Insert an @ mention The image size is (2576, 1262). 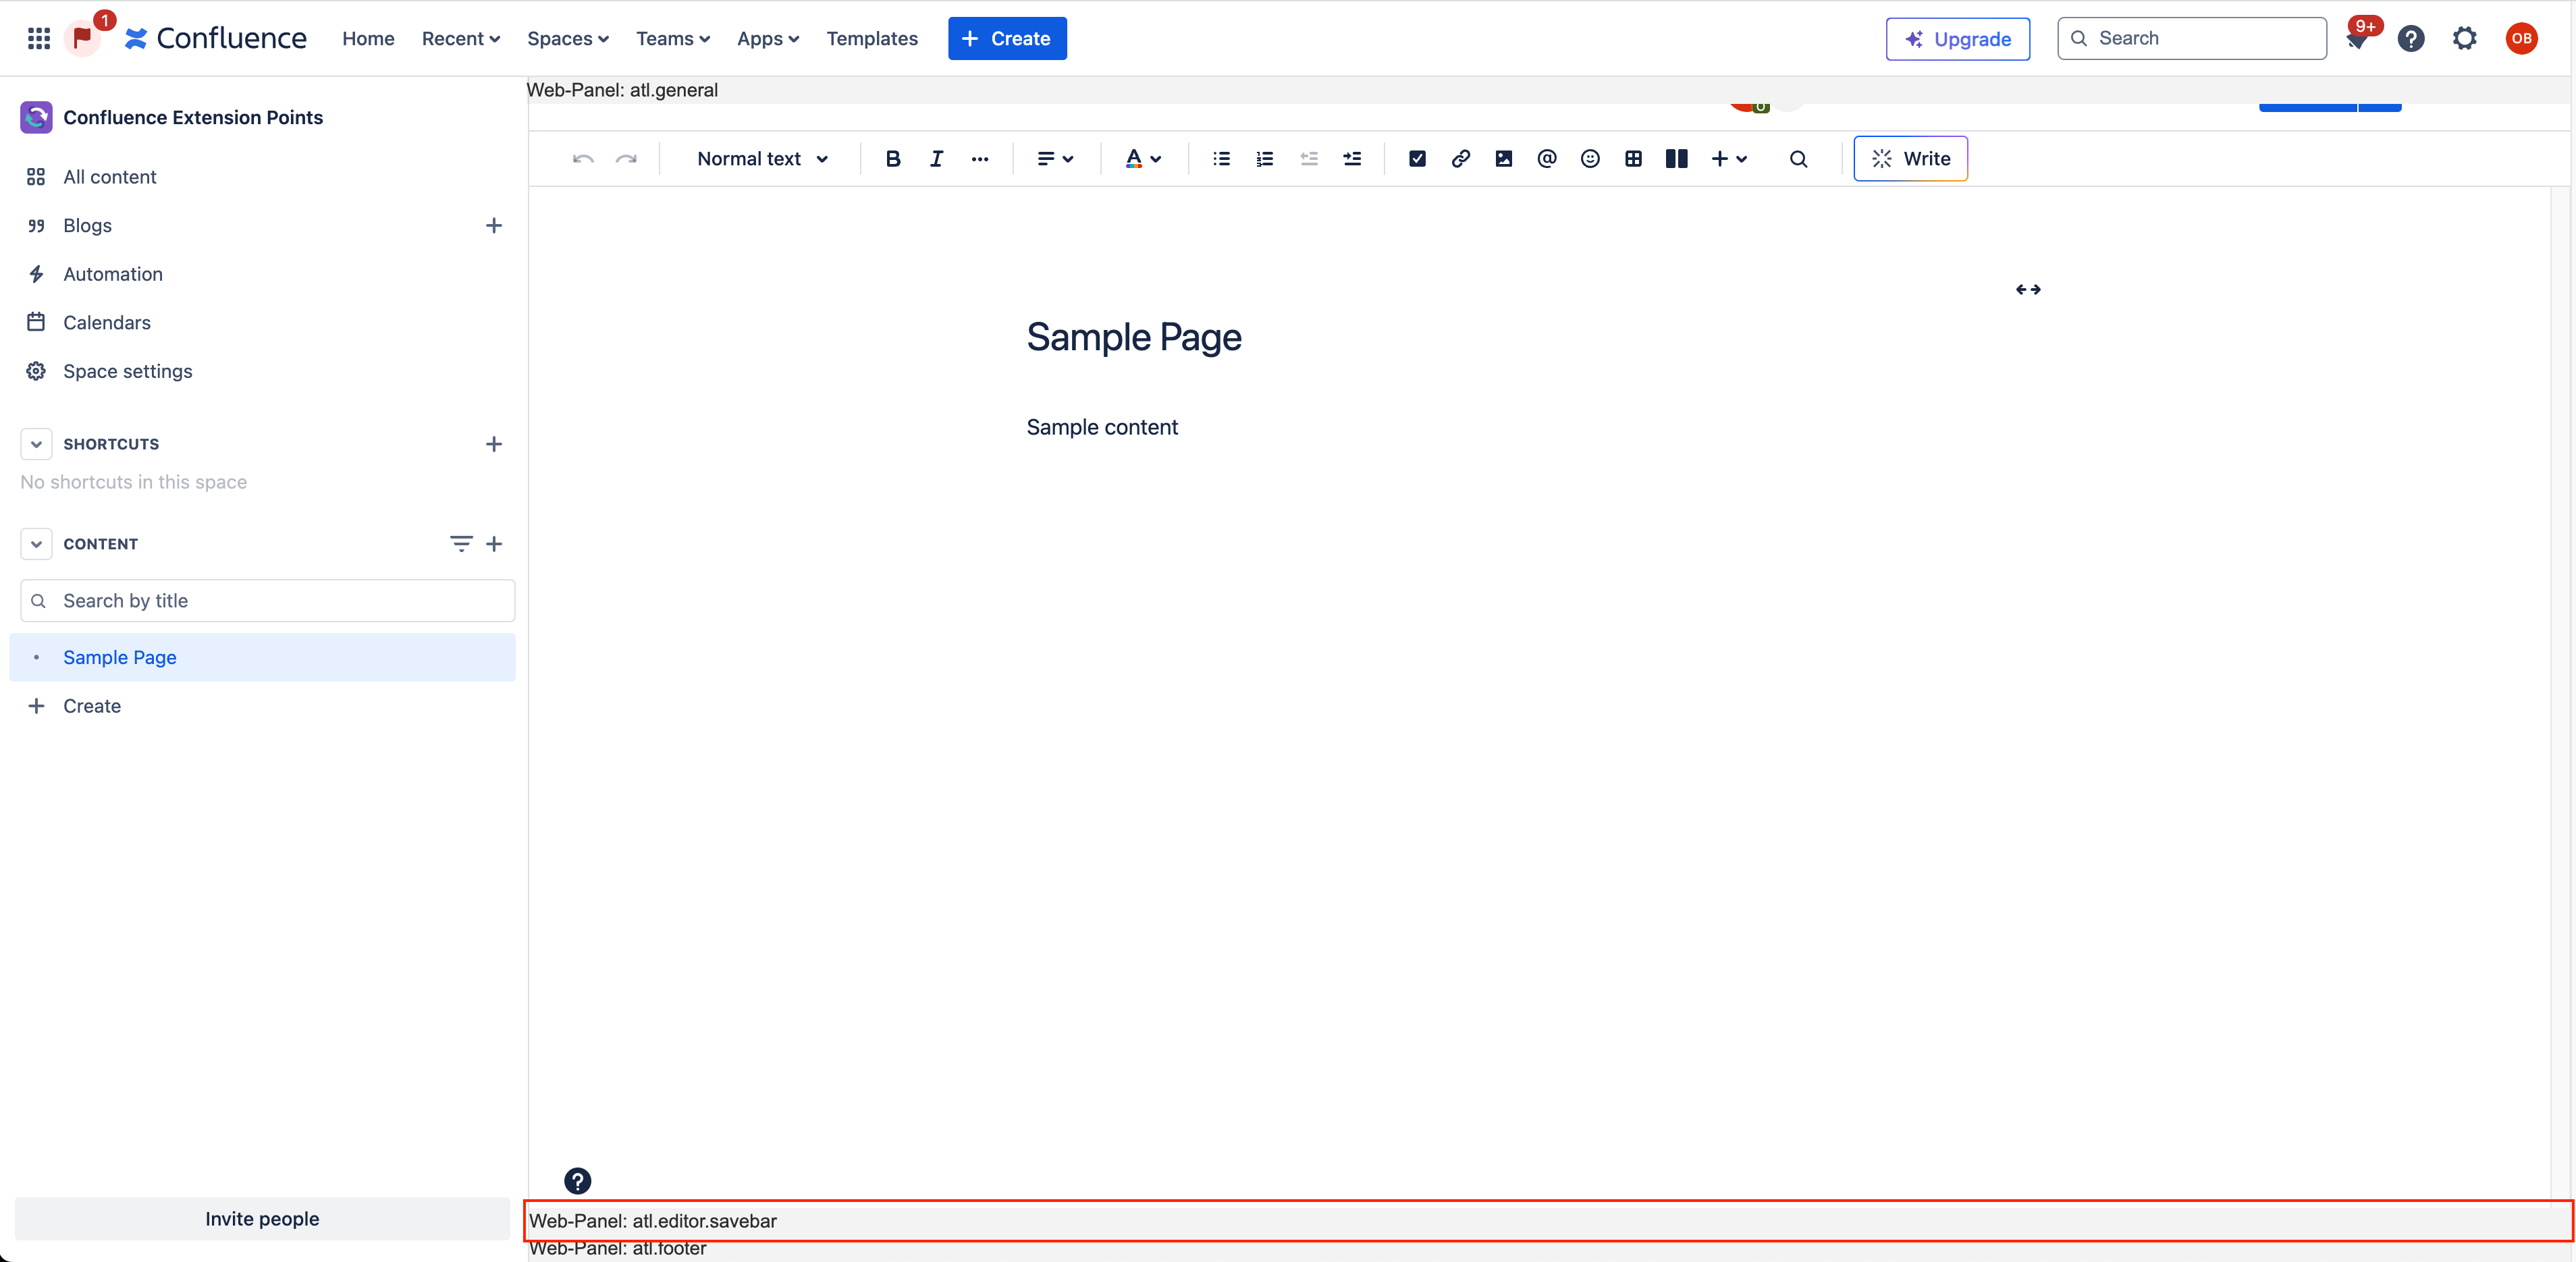1547,159
